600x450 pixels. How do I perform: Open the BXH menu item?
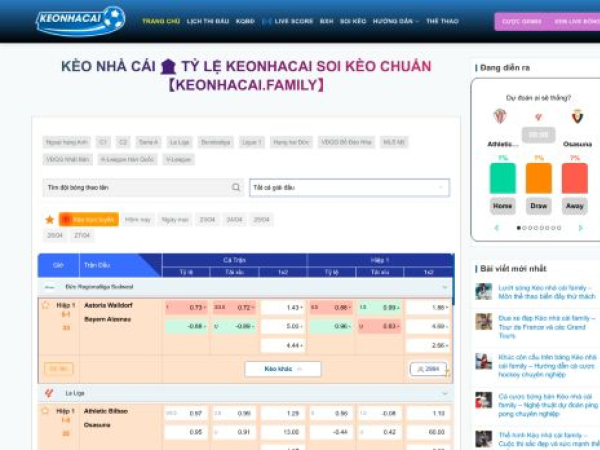[x=327, y=21]
